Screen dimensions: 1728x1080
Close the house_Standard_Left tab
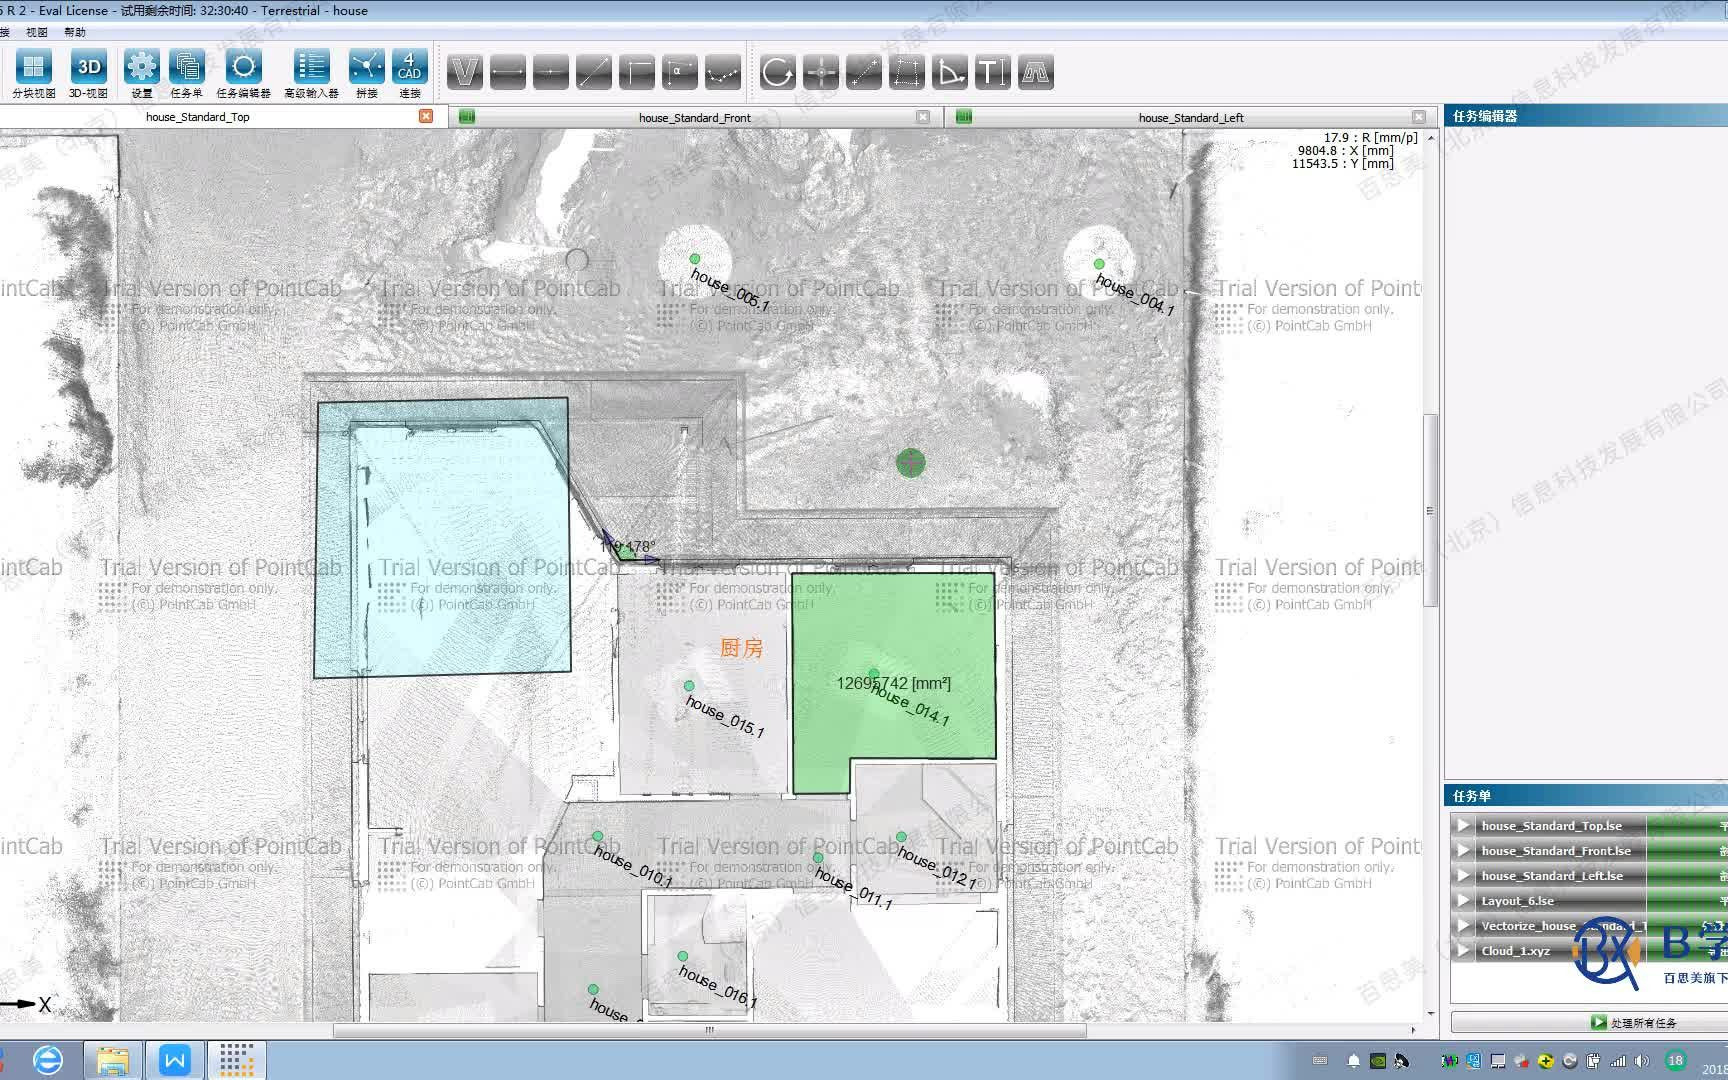(x=1419, y=117)
